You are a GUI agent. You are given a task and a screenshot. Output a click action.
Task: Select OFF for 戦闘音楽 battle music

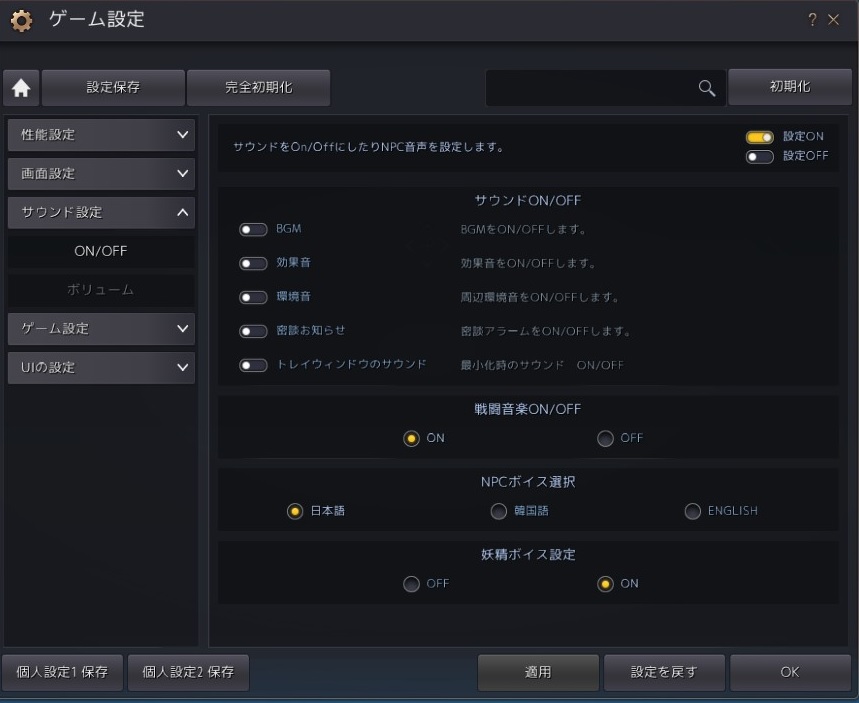(605, 438)
